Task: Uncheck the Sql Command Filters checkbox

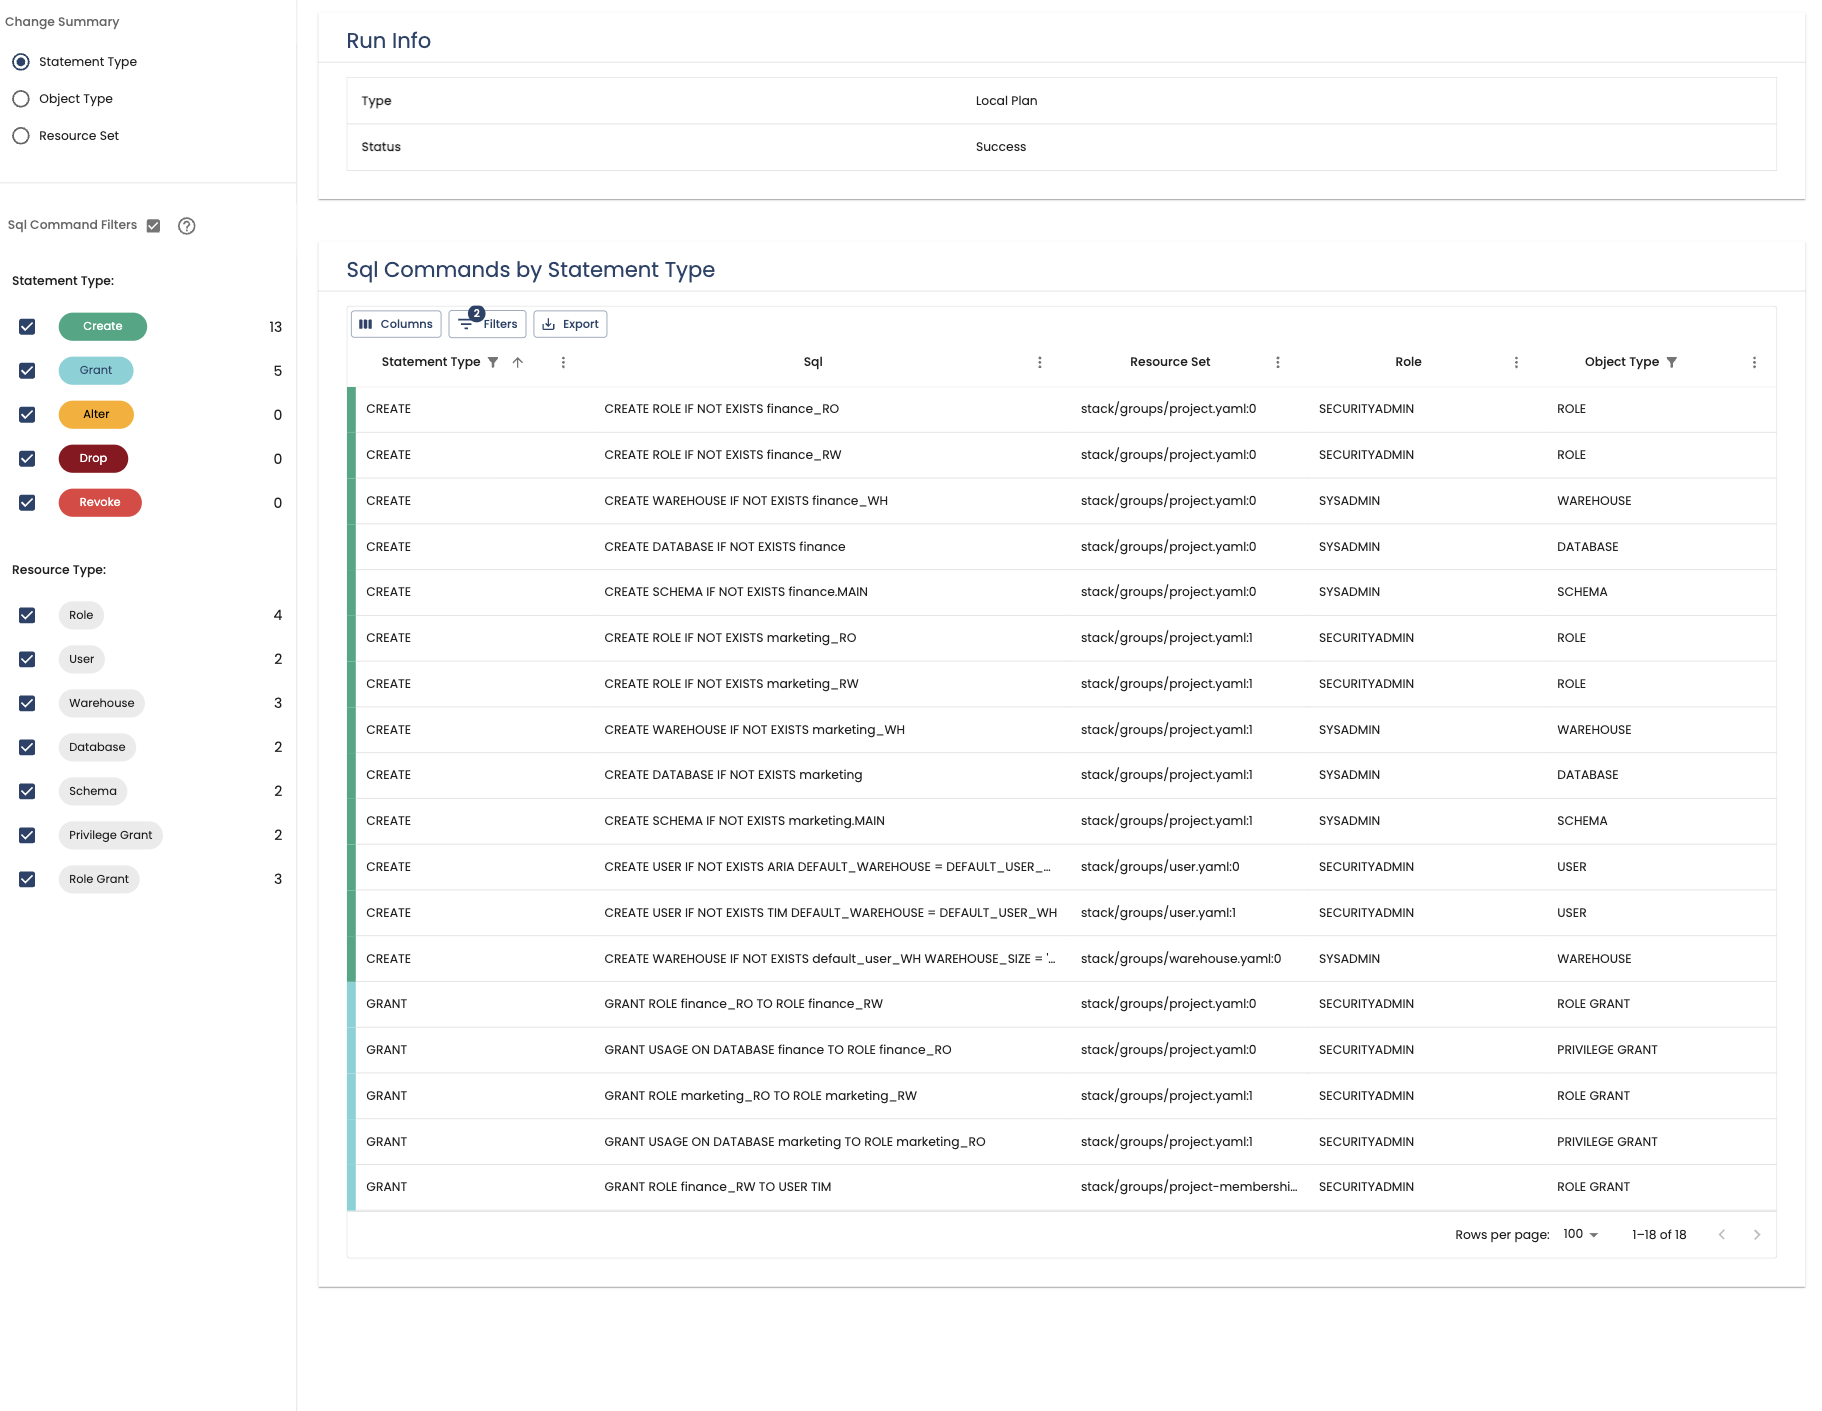Action: click(x=153, y=225)
